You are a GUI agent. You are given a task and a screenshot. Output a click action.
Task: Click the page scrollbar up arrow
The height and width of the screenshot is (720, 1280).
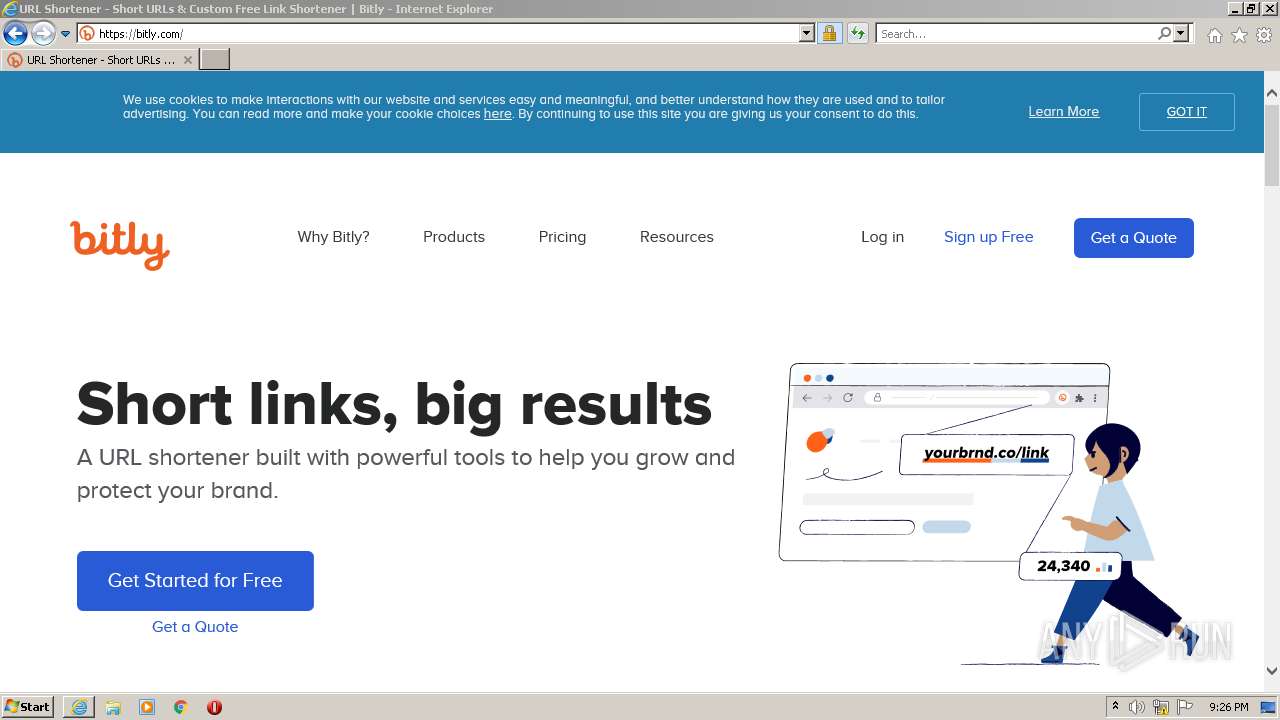1272,93
